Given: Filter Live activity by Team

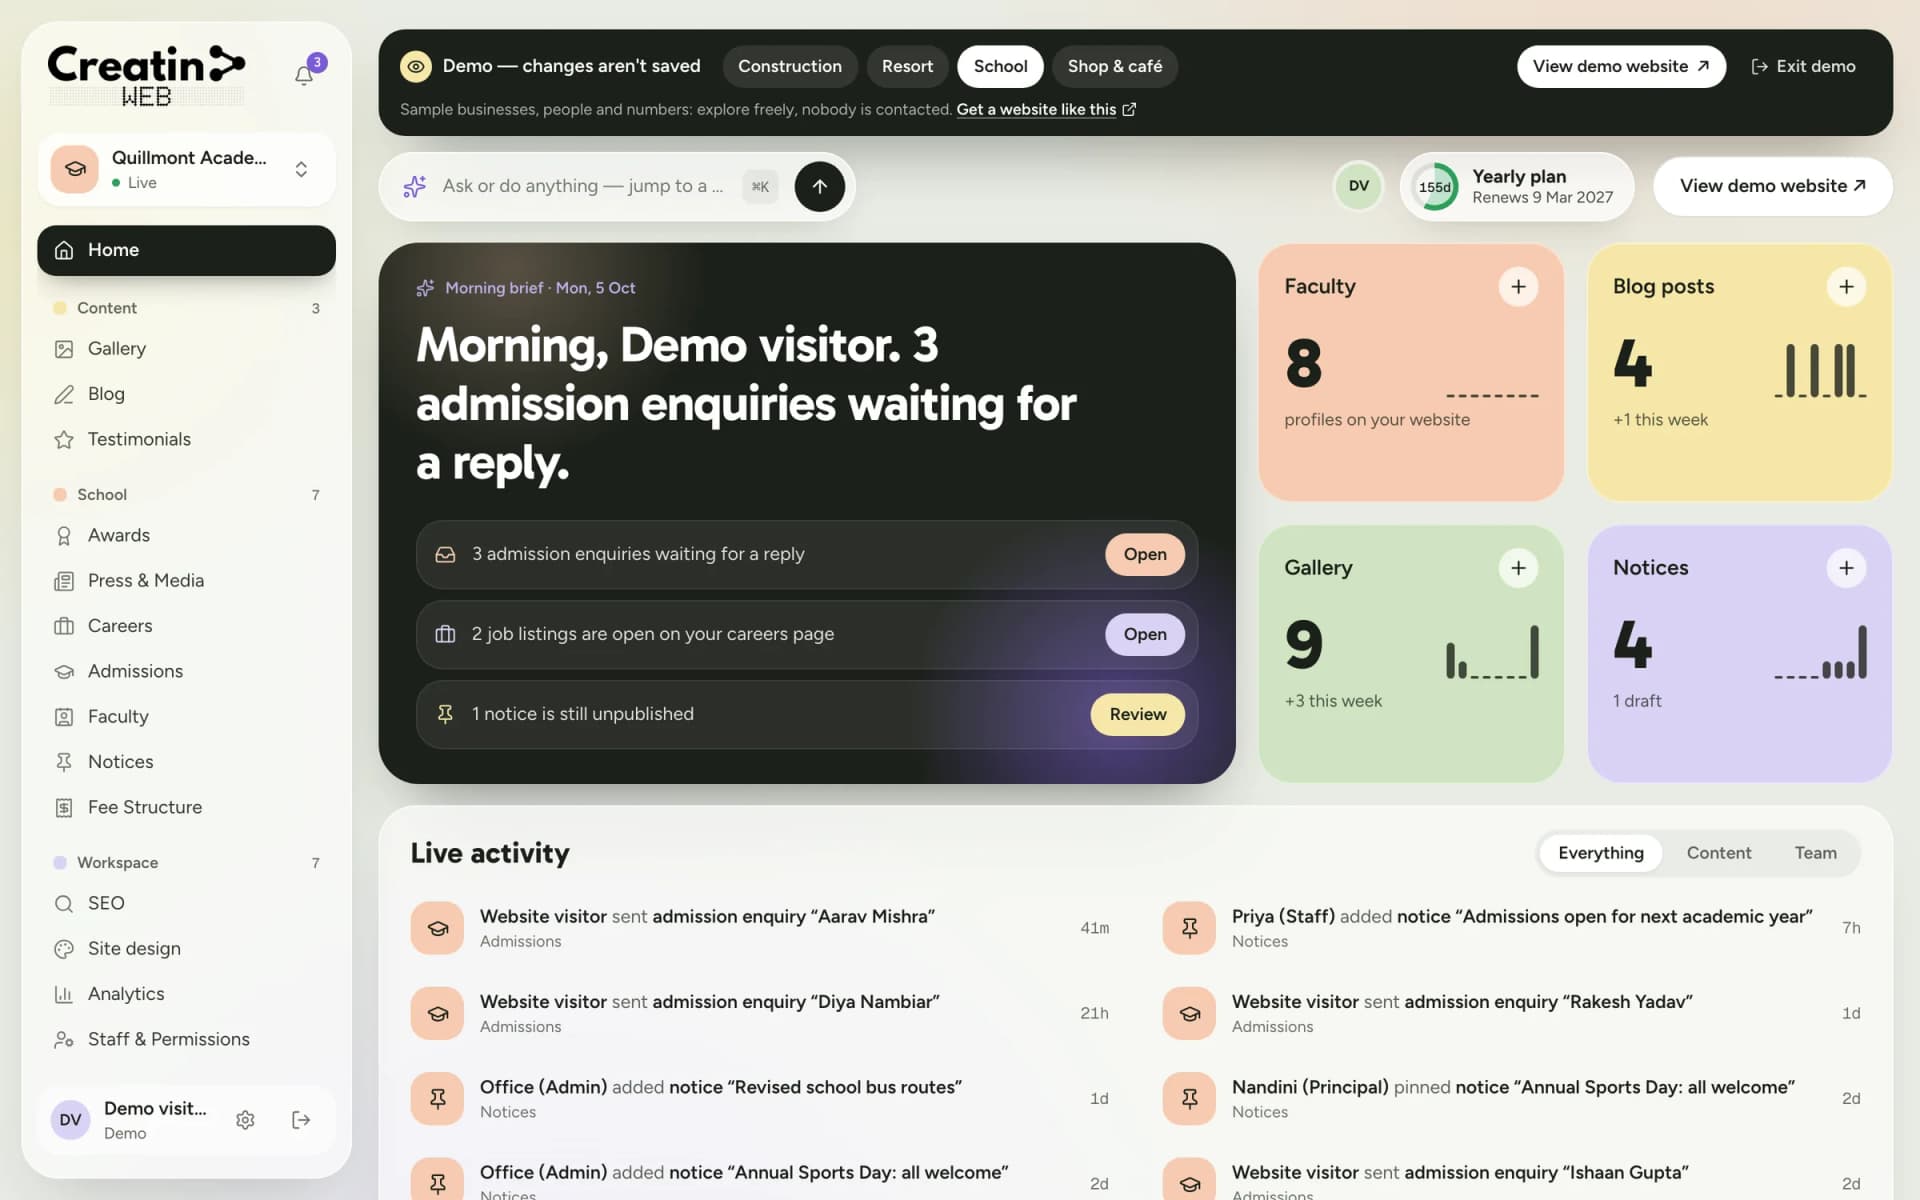Looking at the screenshot, I should coord(1815,853).
